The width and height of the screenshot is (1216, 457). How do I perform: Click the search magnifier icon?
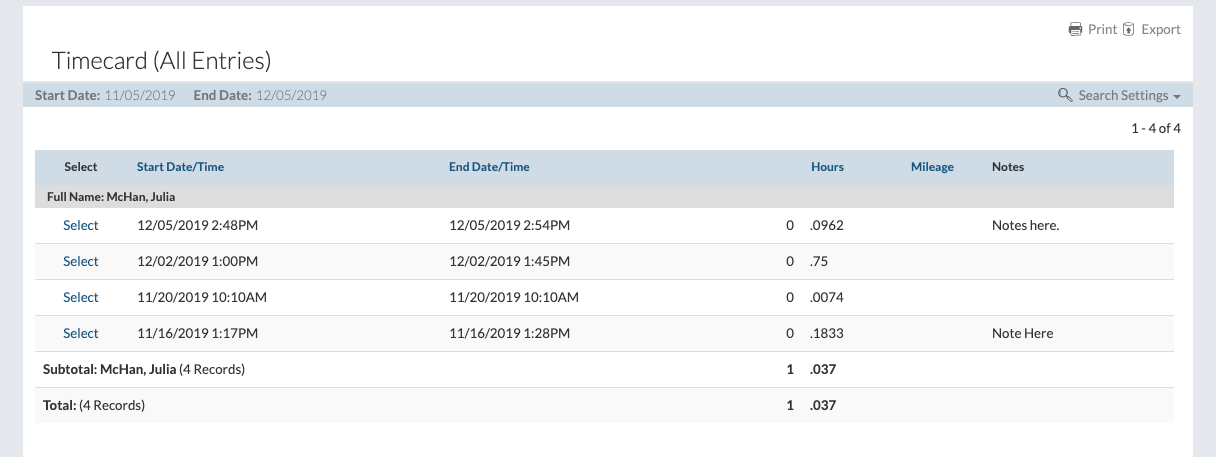(x=1065, y=95)
